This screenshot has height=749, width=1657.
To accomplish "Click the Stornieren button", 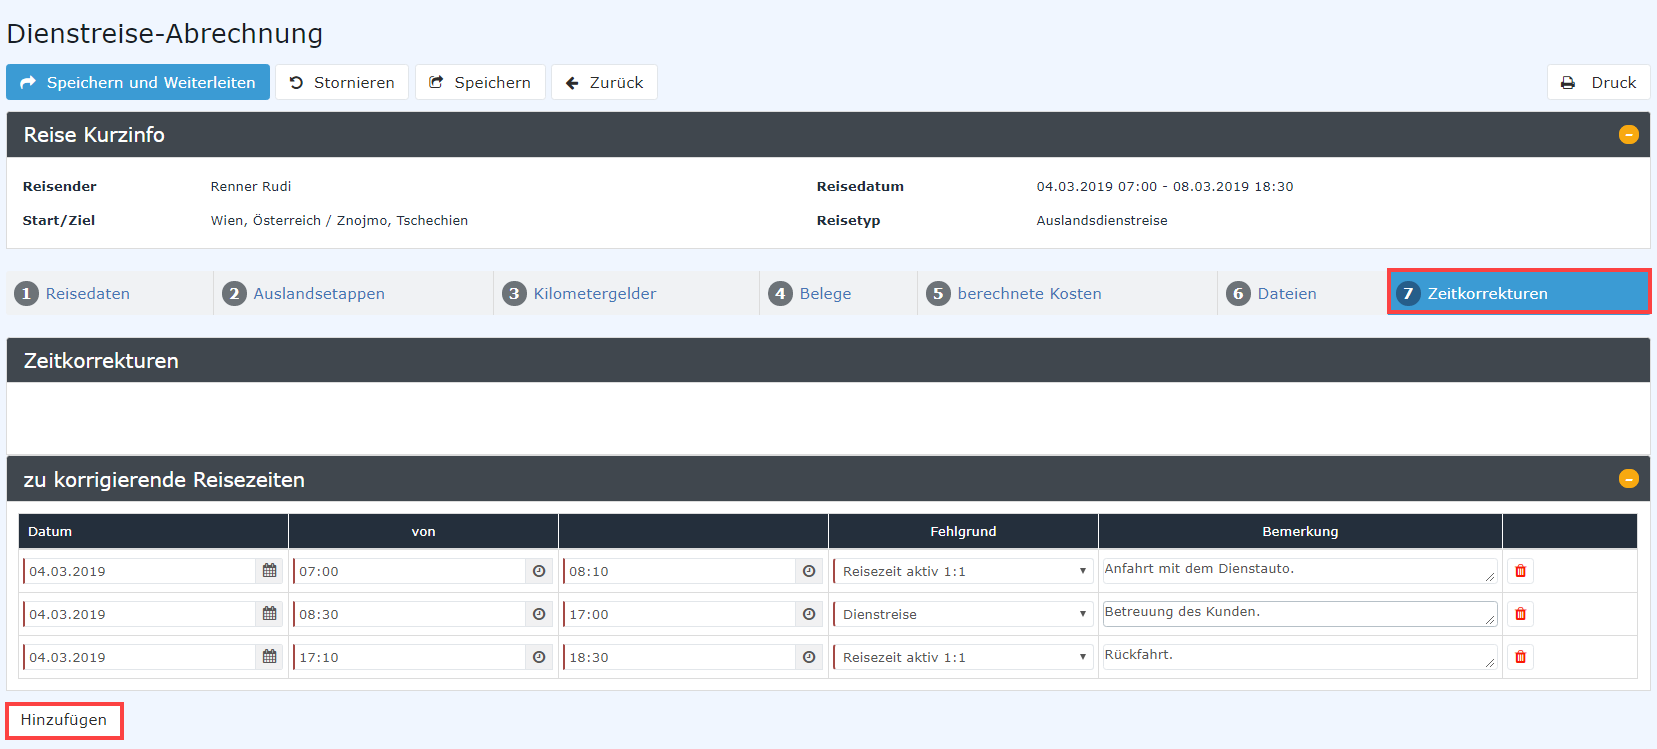I will [342, 82].
